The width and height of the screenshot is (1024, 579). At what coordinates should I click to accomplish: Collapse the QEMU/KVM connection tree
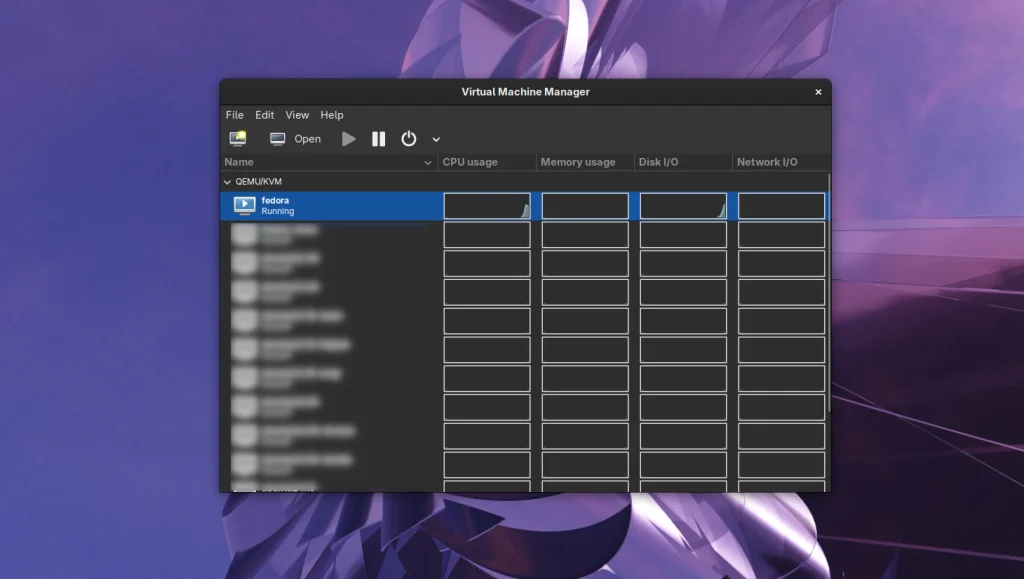pos(227,183)
